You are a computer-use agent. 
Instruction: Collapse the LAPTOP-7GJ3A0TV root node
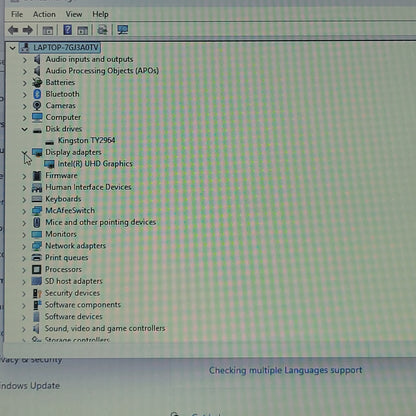12,48
